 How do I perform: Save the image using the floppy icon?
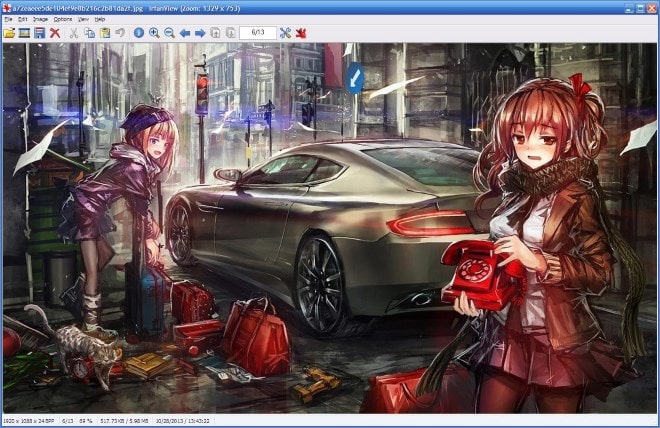pos(40,33)
